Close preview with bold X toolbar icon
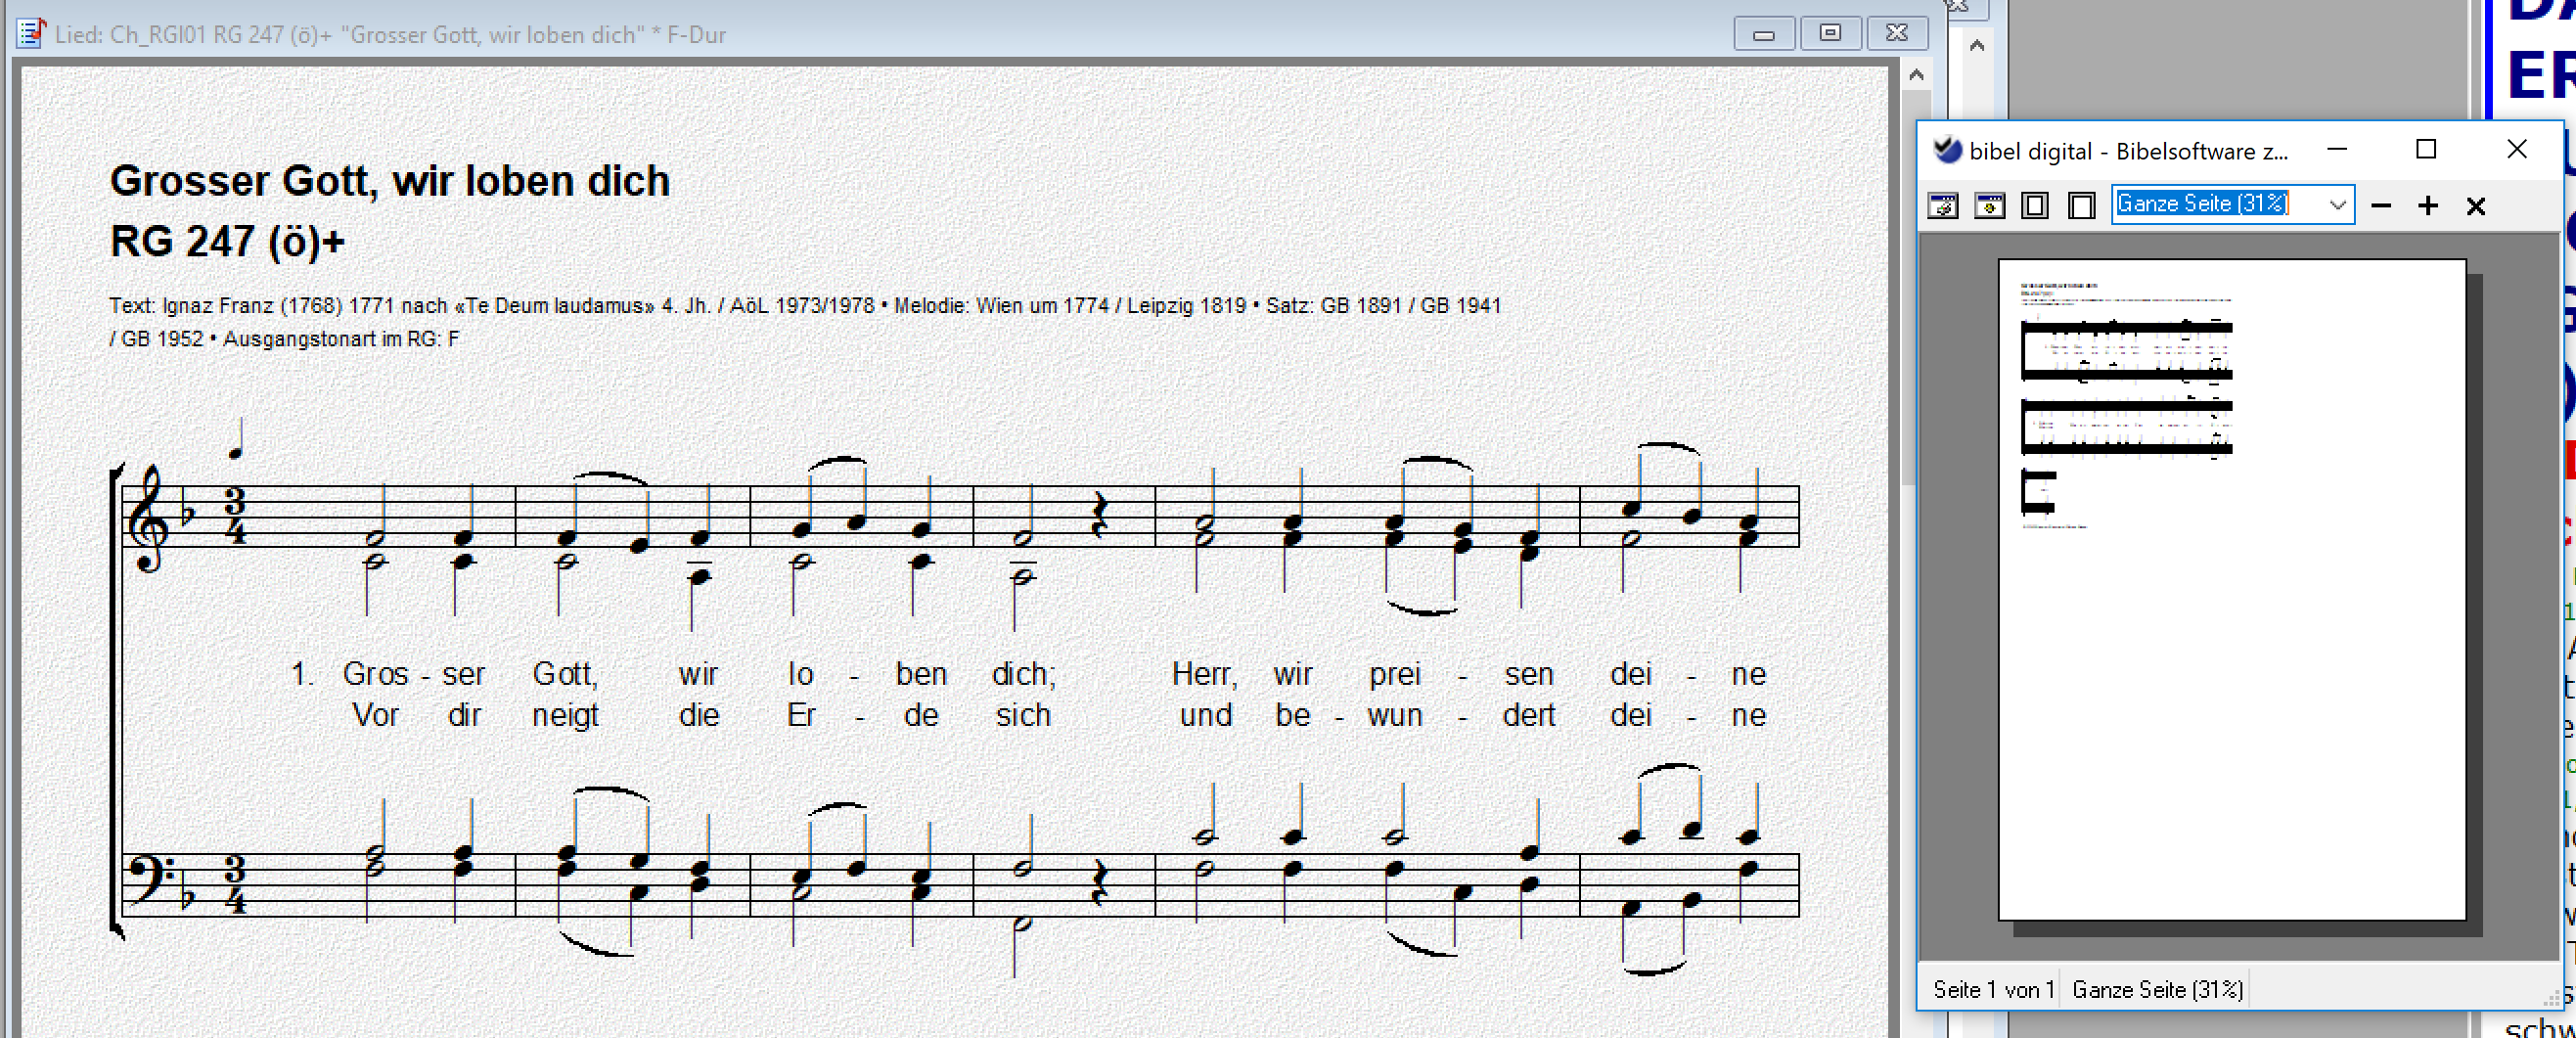This screenshot has width=2576, height=1038. tap(2476, 206)
